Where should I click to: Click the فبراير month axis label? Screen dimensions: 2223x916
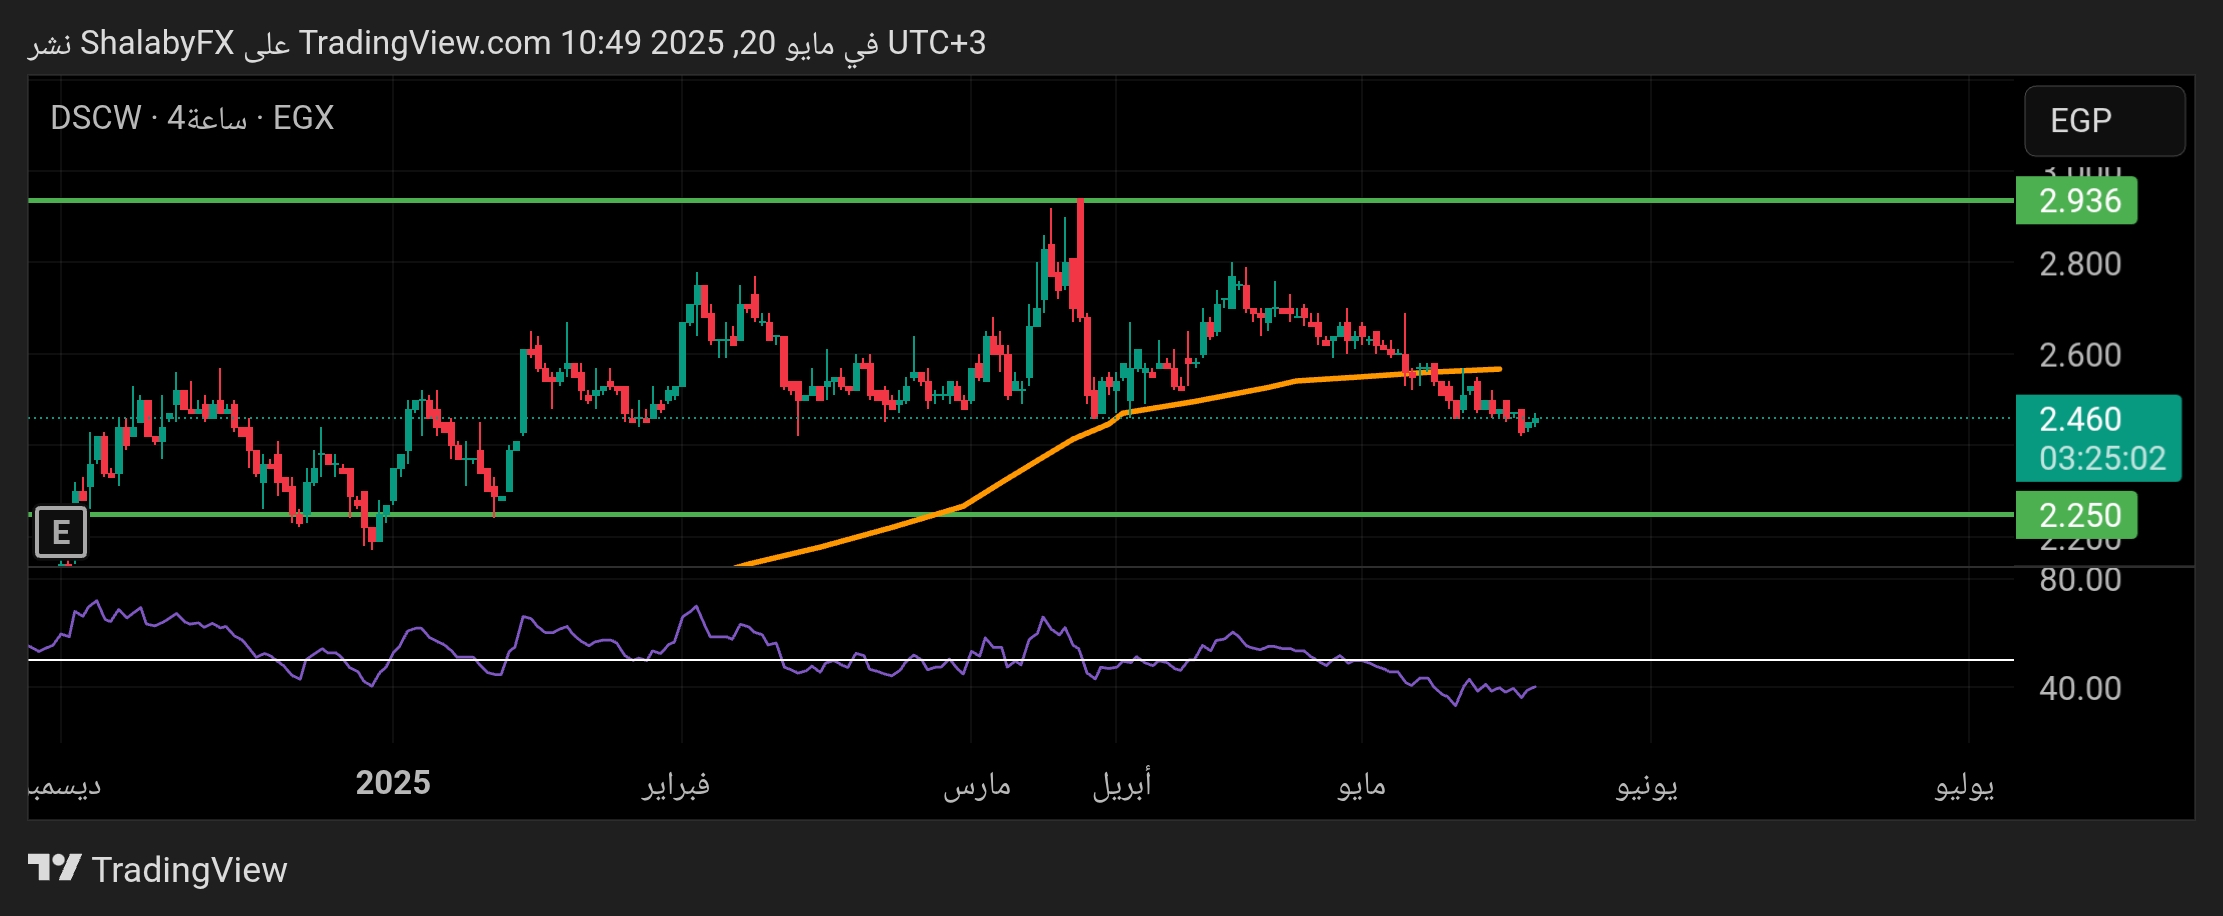pyautogui.click(x=676, y=784)
